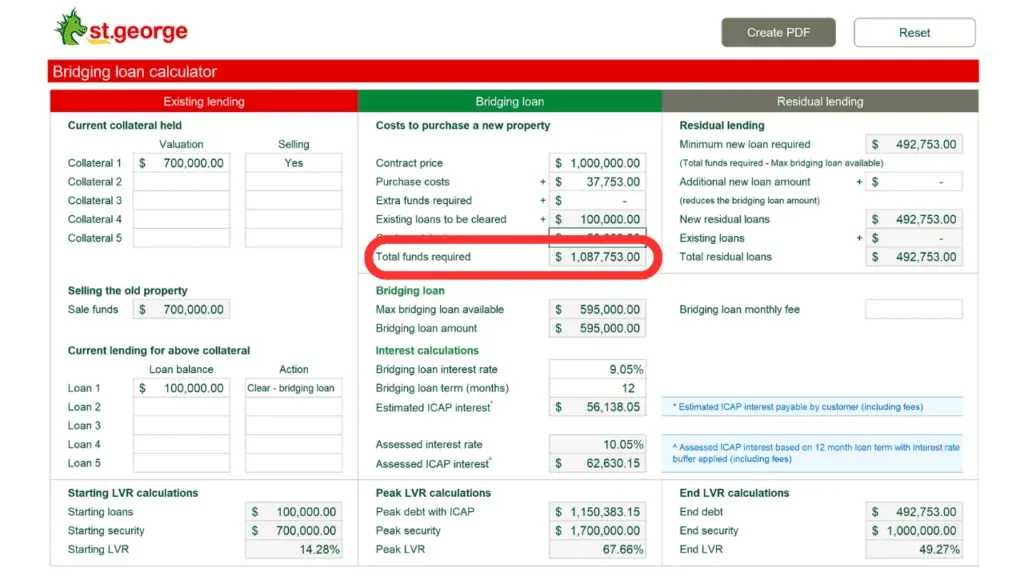Image resolution: width=1024 pixels, height=576 pixels.
Task: Click the Starting loans value 100,000.00
Action: pyautogui.click(x=293, y=512)
